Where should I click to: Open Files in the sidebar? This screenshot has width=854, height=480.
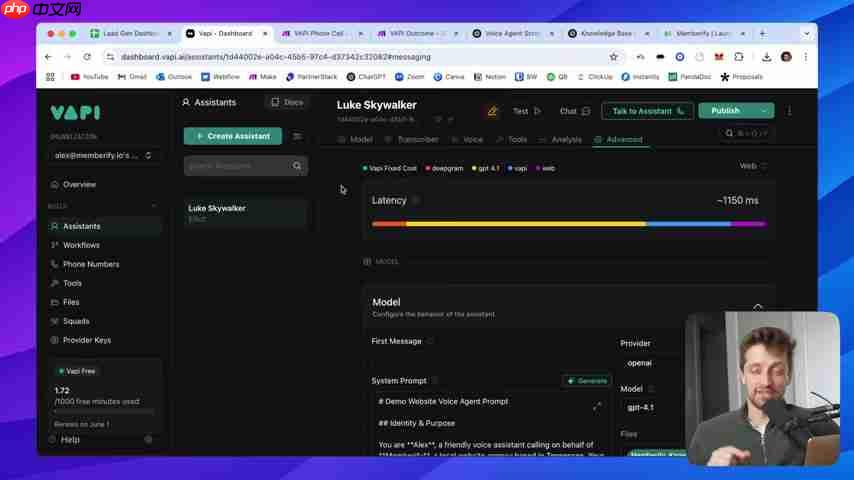71,302
